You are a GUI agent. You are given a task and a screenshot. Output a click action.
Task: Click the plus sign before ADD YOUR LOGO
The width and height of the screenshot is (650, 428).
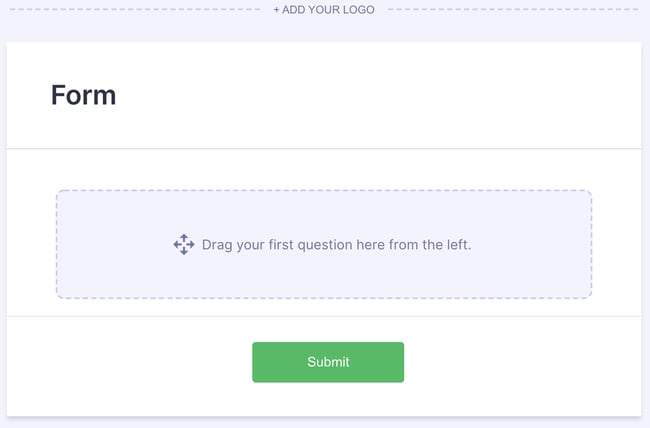tap(277, 10)
